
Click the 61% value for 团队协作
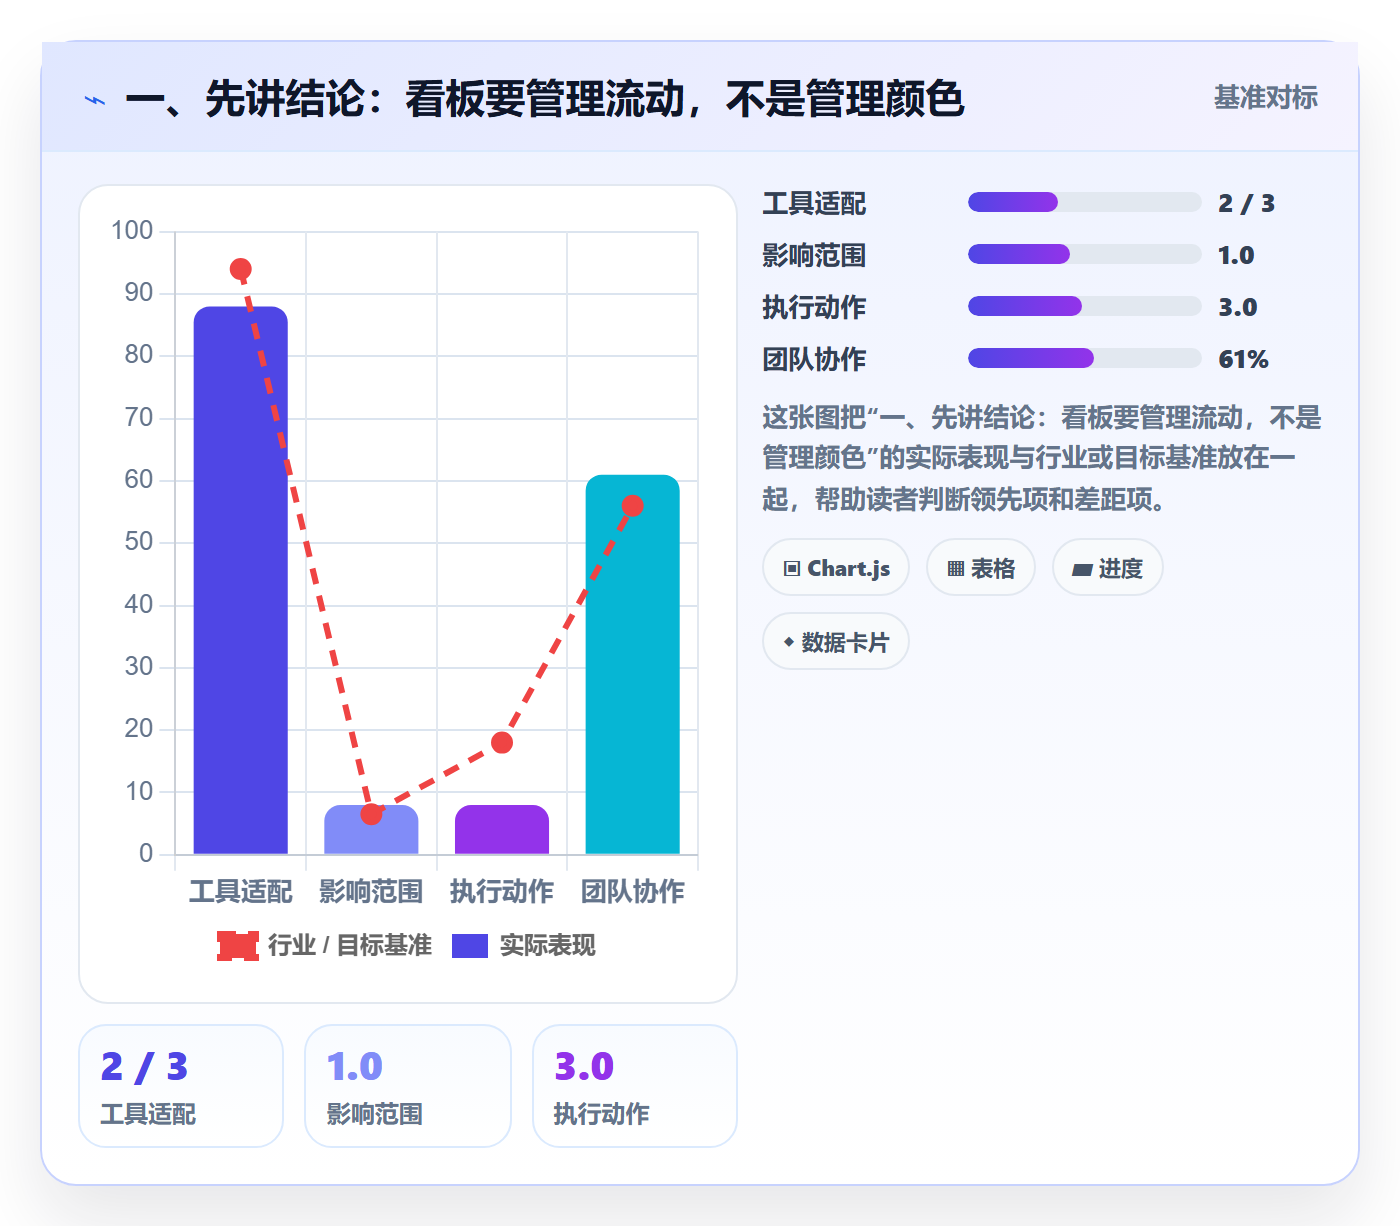tap(1244, 359)
